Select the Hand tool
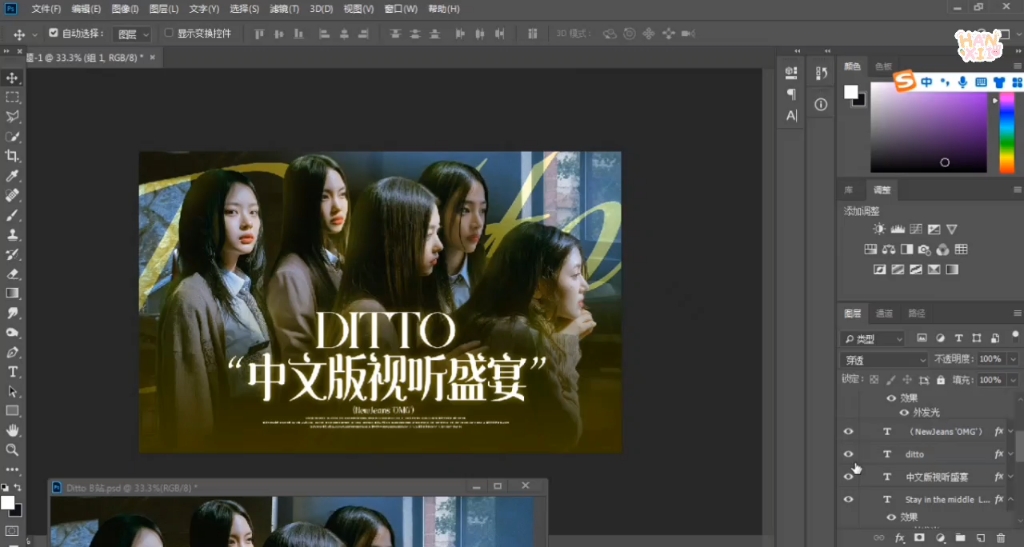1024x547 pixels. [x=12, y=430]
